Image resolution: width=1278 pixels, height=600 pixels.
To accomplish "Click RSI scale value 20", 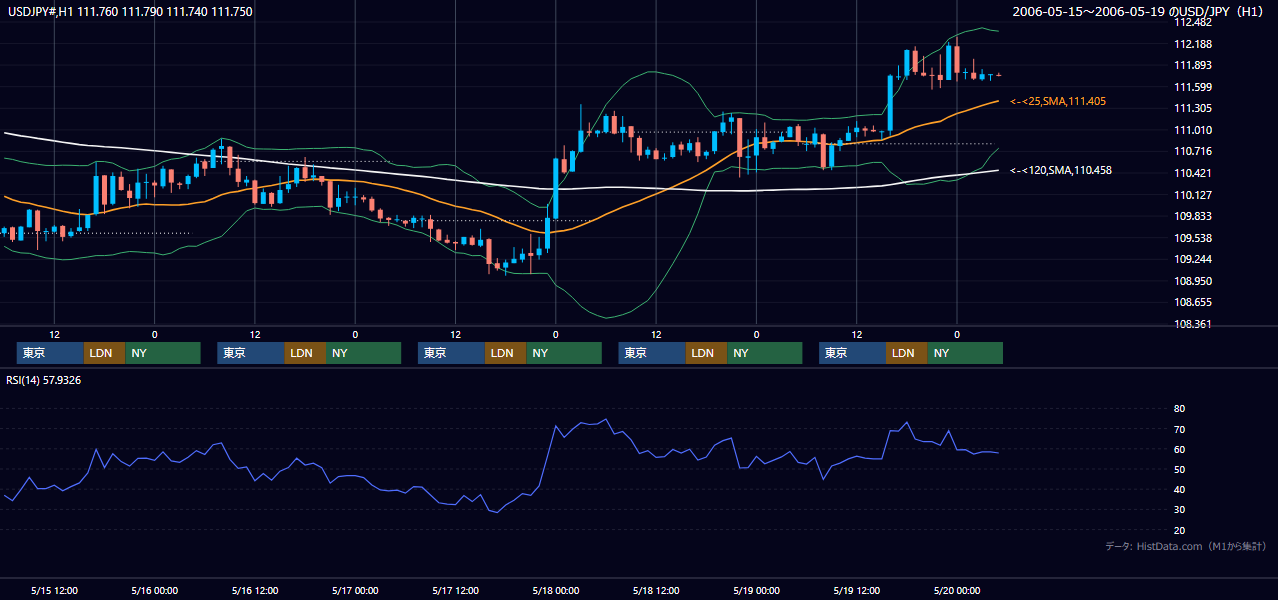I will click(1179, 531).
